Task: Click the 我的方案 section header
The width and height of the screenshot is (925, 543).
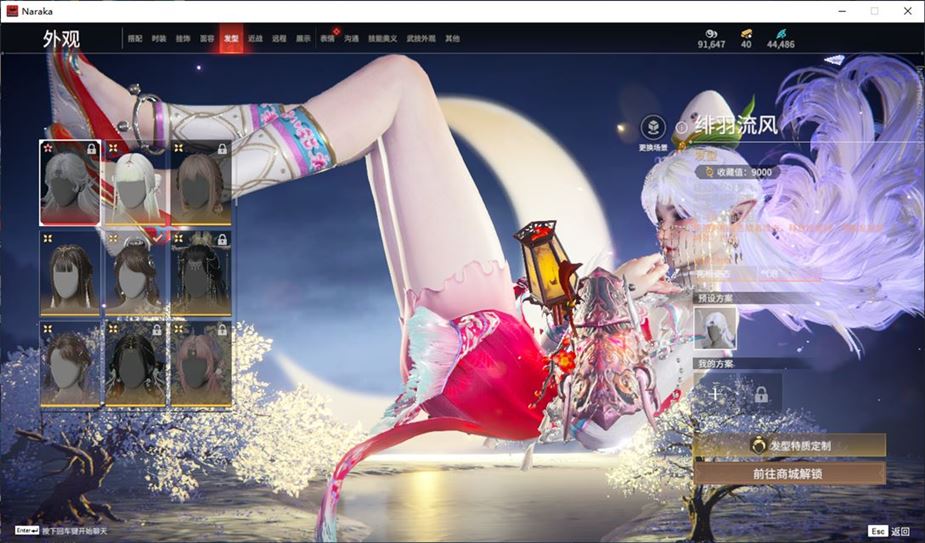Action: pyautogui.click(x=716, y=364)
